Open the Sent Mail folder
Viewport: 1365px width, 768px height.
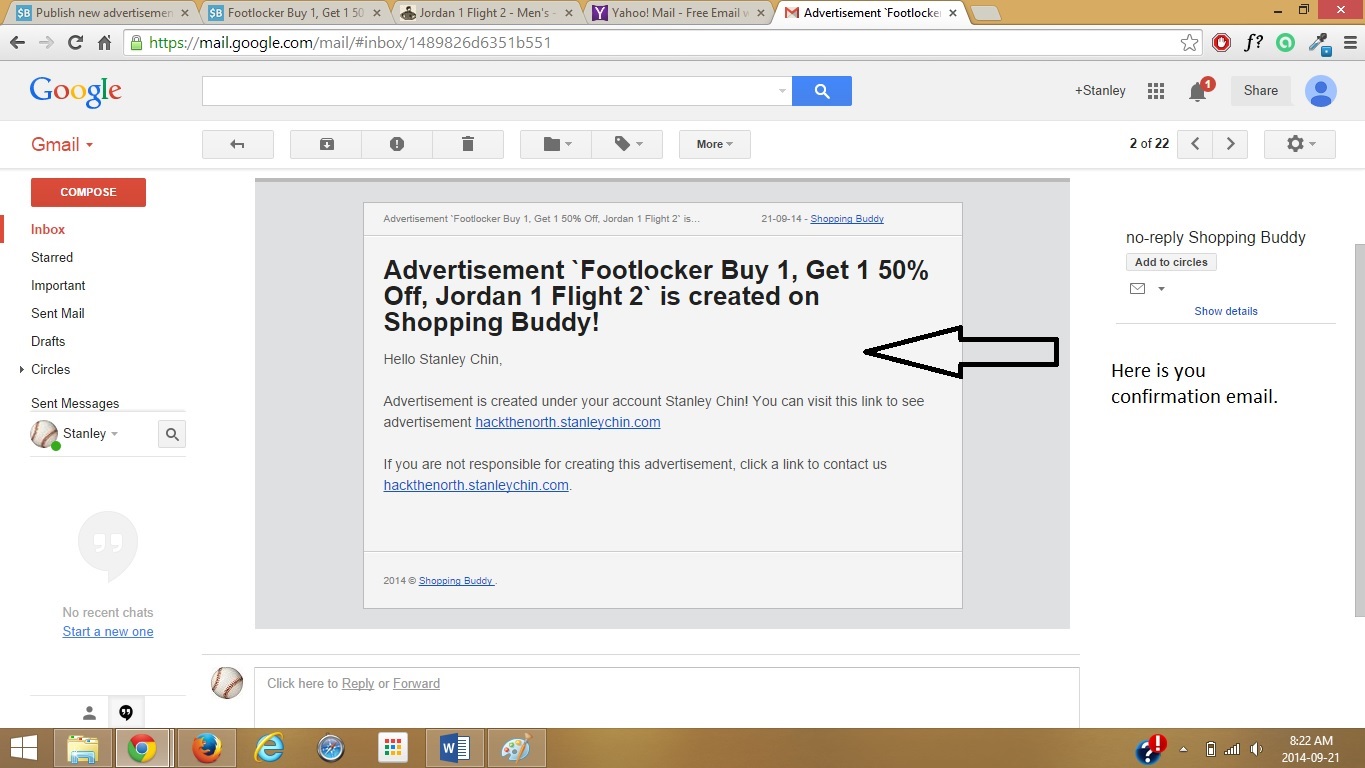58,313
